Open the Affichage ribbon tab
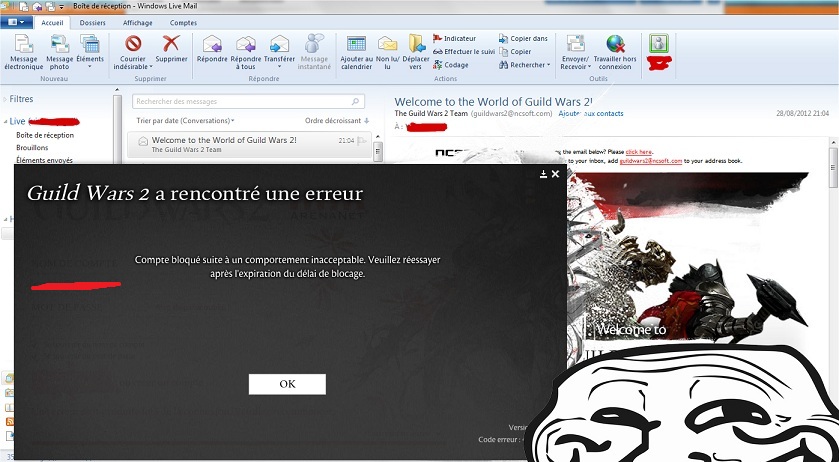Image resolution: width=839 pixels, height=462 pixels. click(138, 21)
